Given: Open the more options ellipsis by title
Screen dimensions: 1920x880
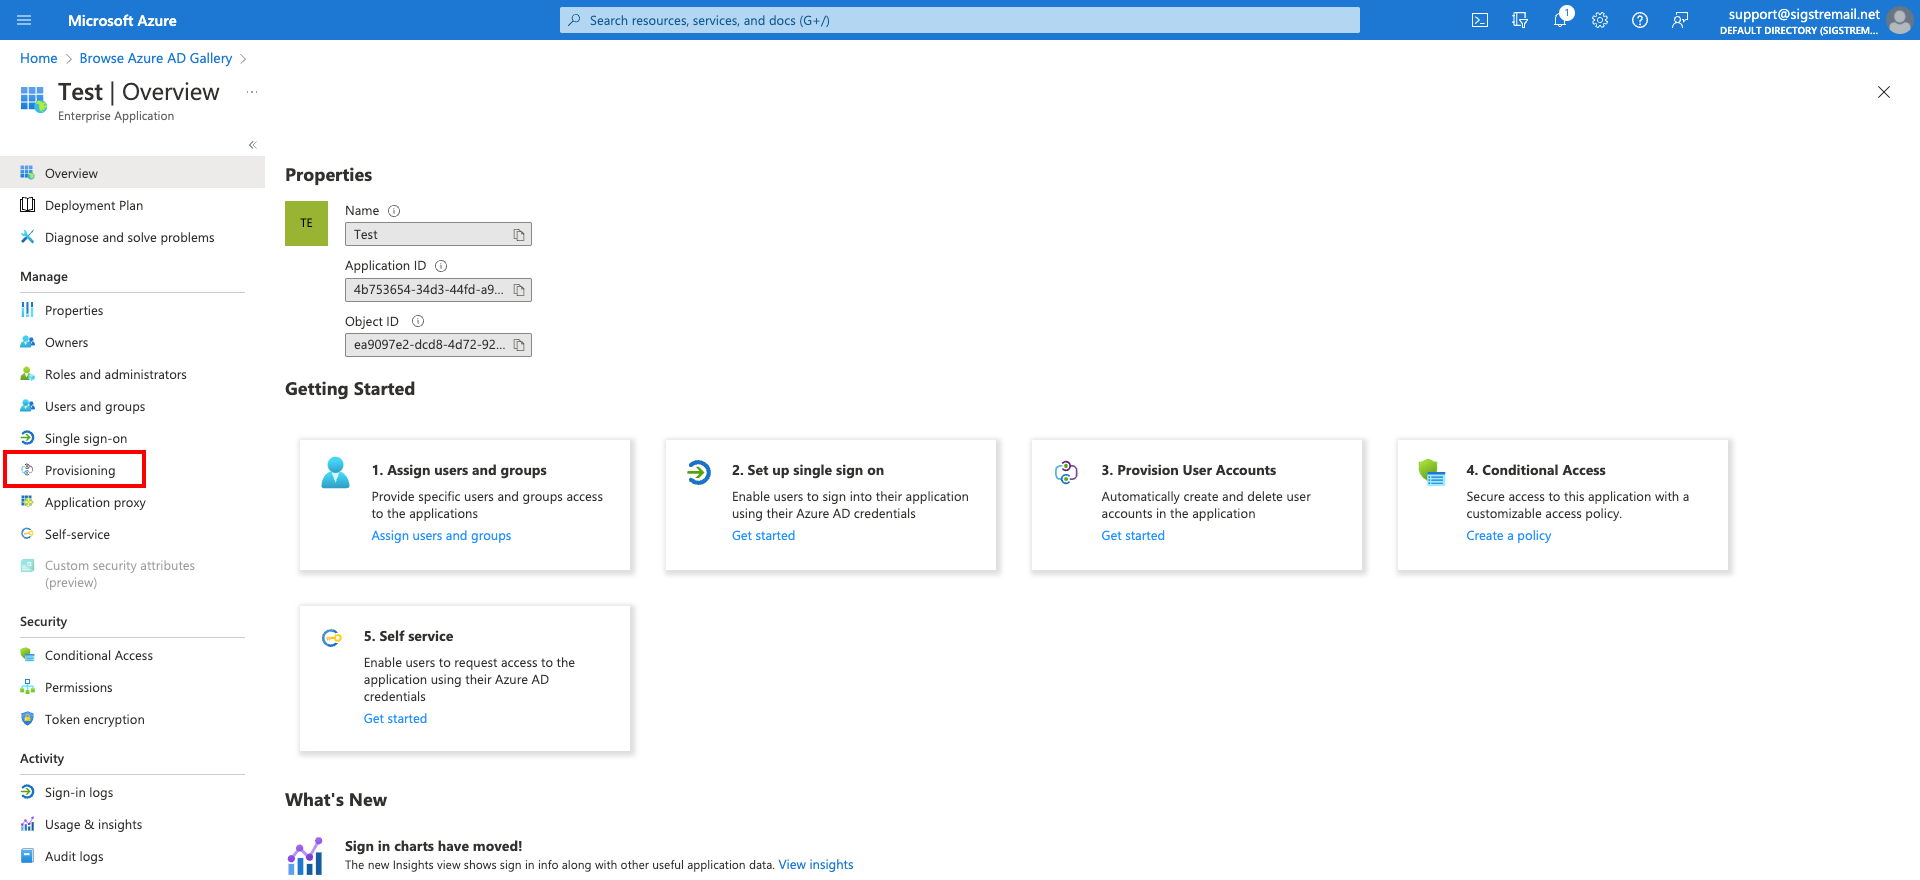Looking at the screenshot, I should pyautogui.click(x=252, y=92).
